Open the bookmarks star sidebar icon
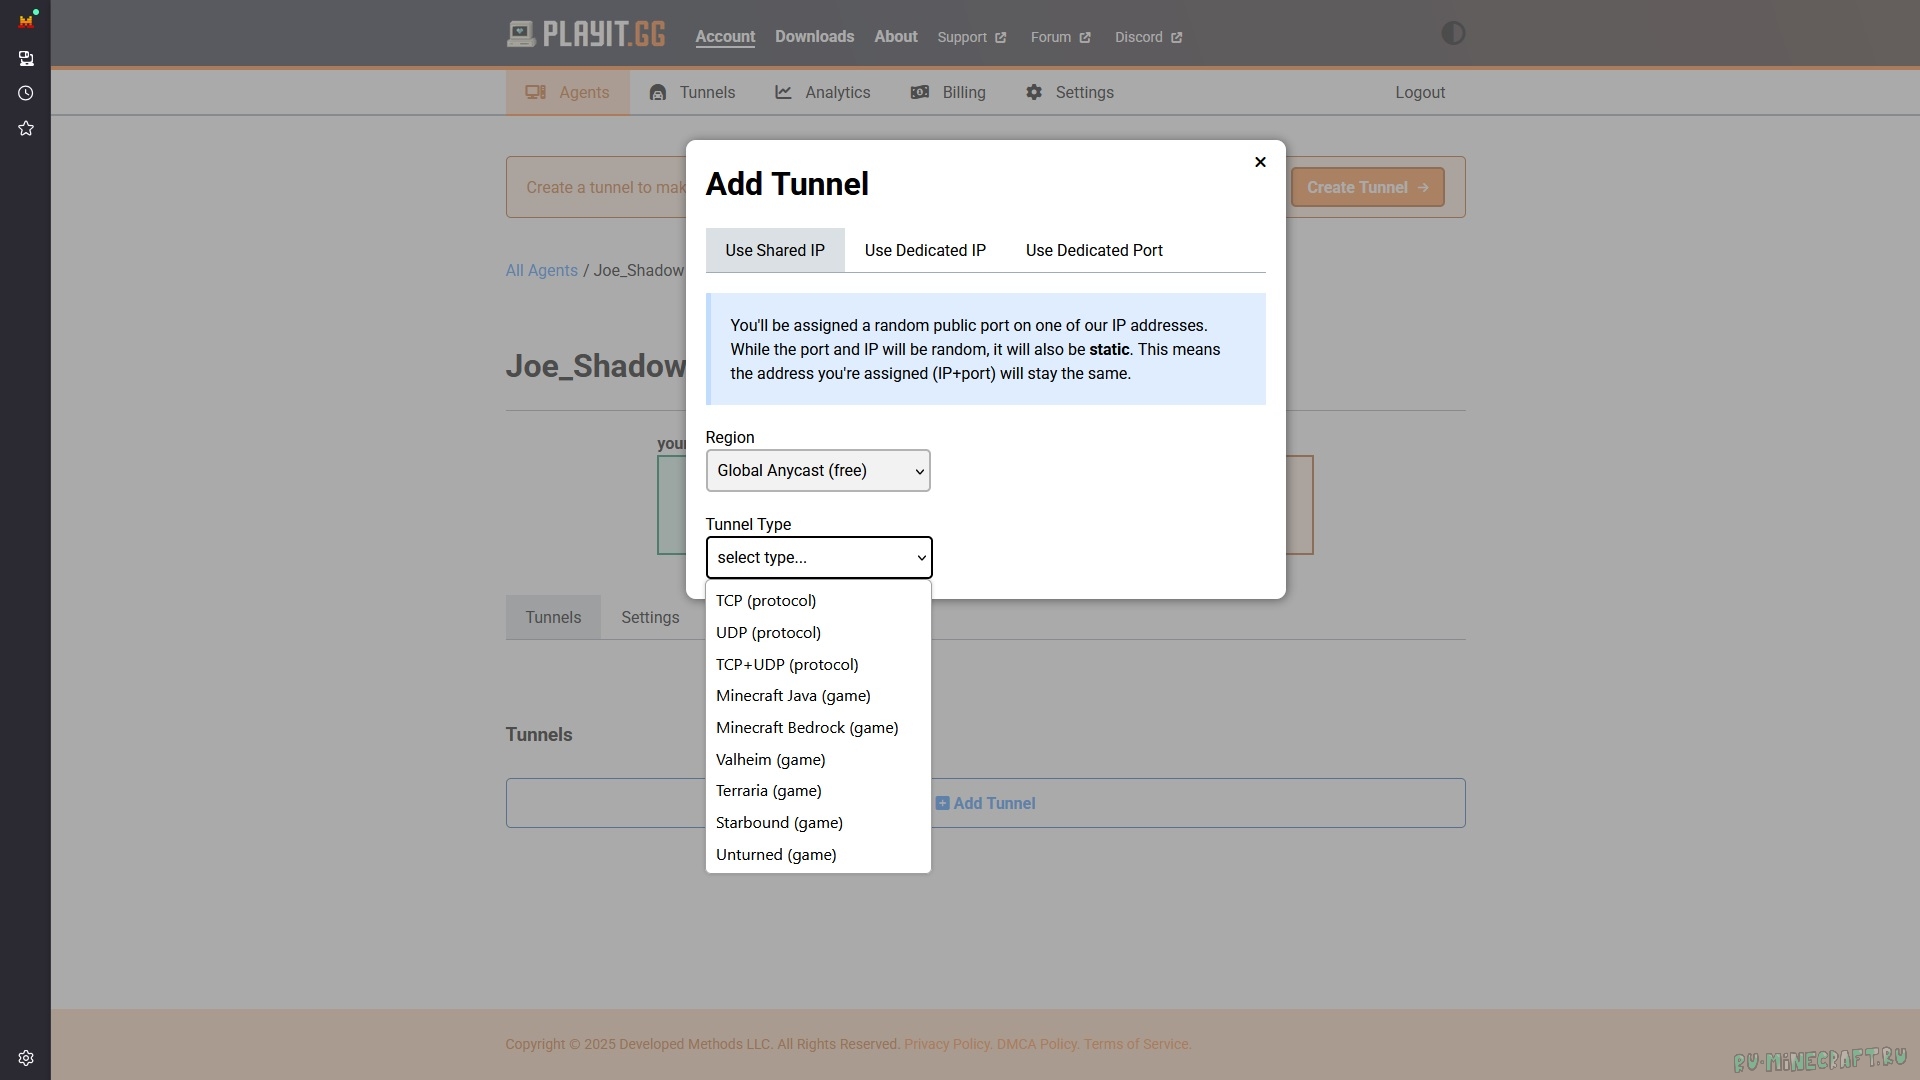 click(26, 128)
